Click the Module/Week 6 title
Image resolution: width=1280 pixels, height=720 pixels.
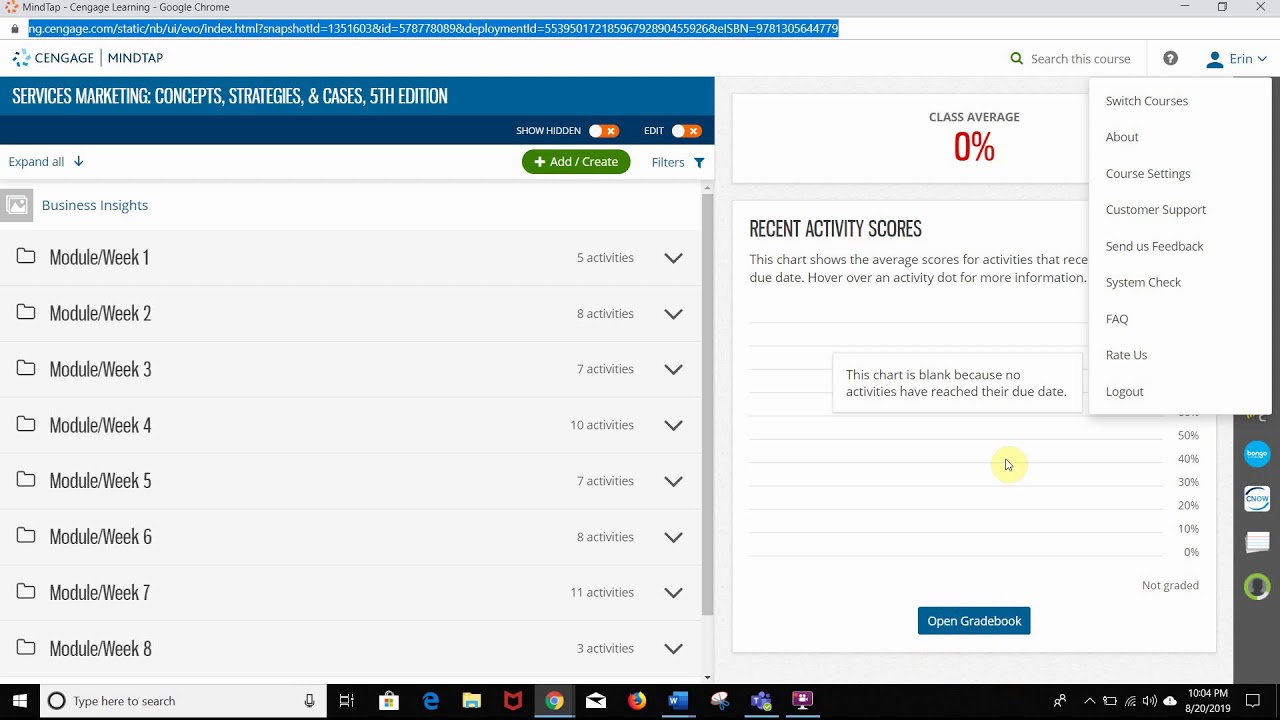coord(100,537)
